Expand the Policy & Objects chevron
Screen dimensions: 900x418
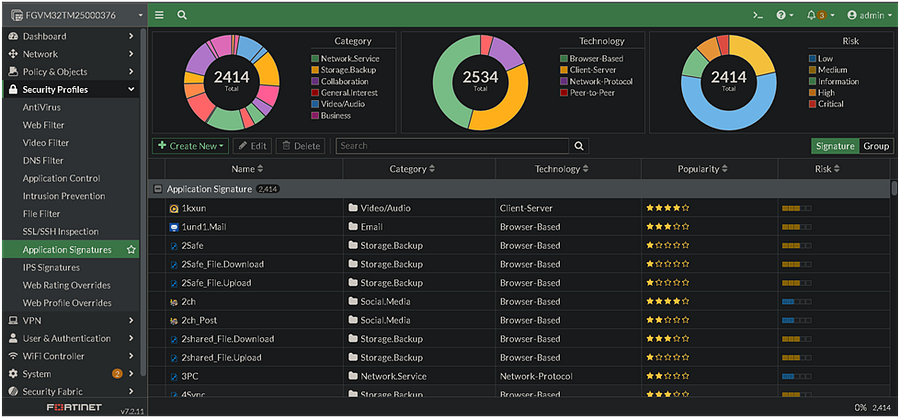(x=131, y=72)
